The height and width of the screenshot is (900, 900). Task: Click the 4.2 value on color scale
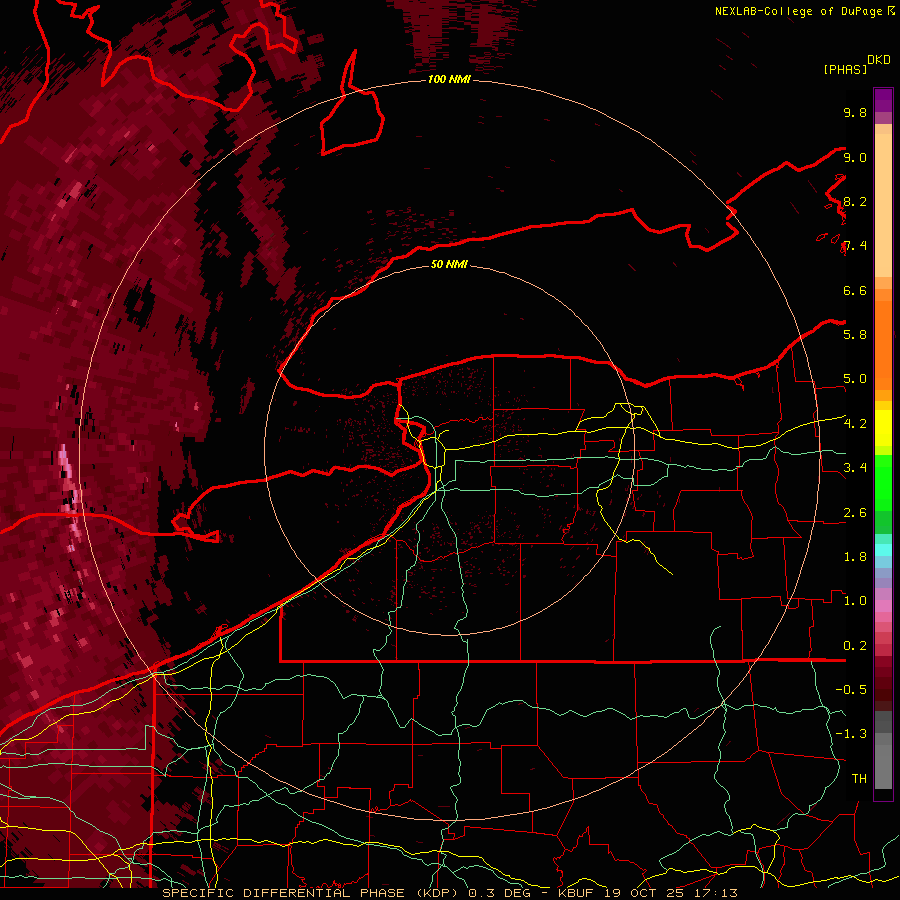pyautogui.click(x=855, y=424)
